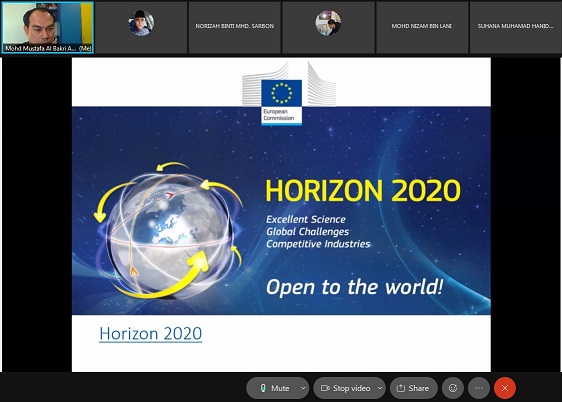
Task: Select the NORIZAH BINTI MHD. SARBON participant tile
Action: [x=234, y=28]
